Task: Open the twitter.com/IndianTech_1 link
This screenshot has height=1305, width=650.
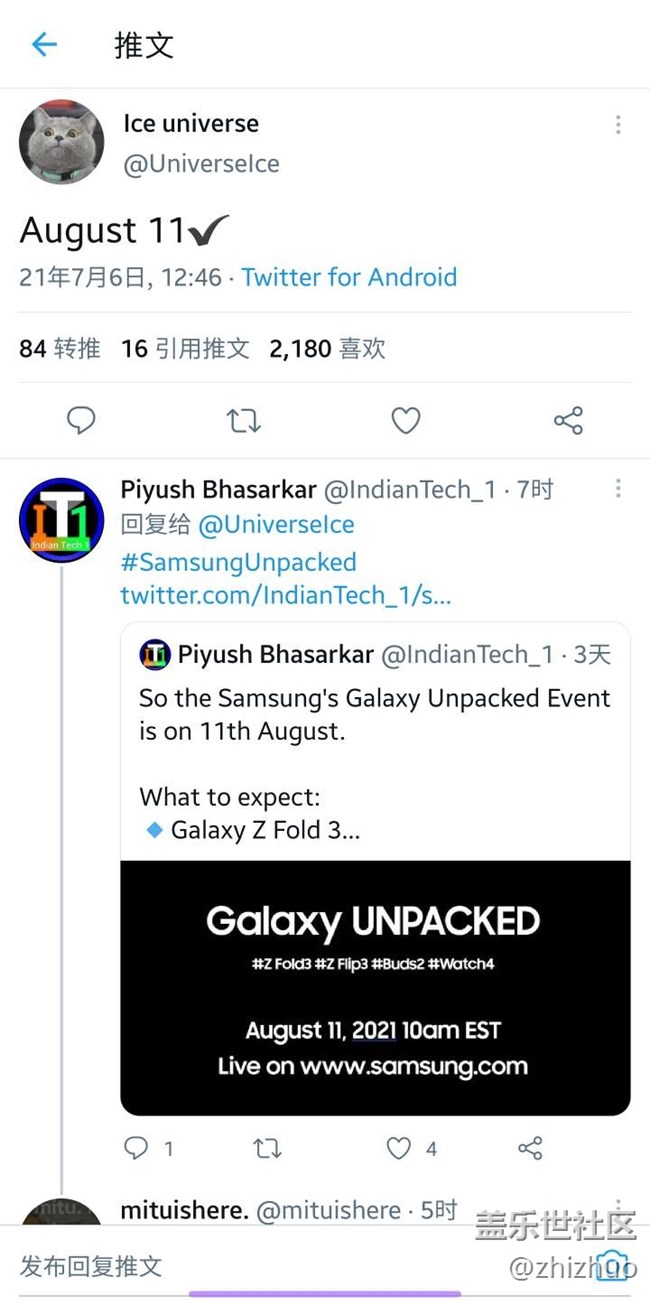Action: (286, 596)
